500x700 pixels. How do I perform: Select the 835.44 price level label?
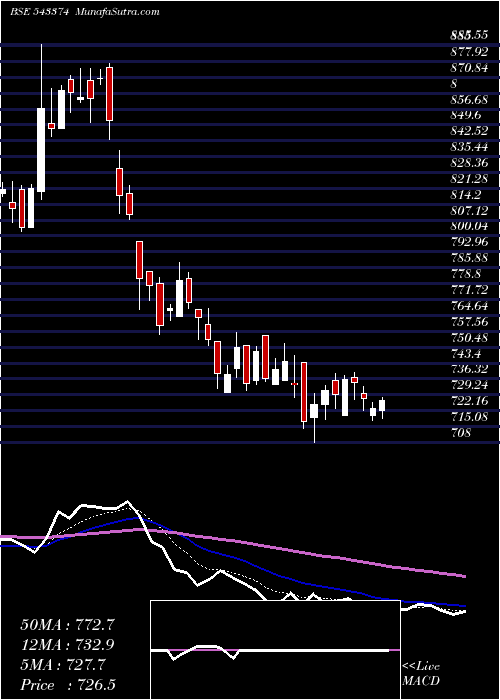[469, 147]
